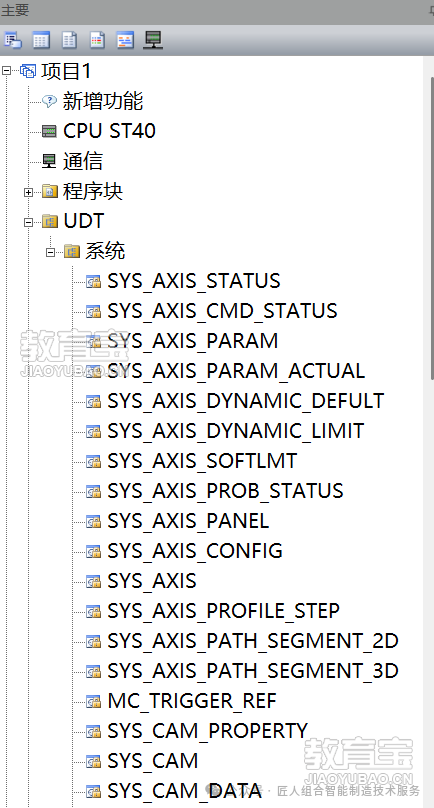Viewport: 434px width, 808px height.
Task: Click the CPU ST40 module icon
Action: 49,131
